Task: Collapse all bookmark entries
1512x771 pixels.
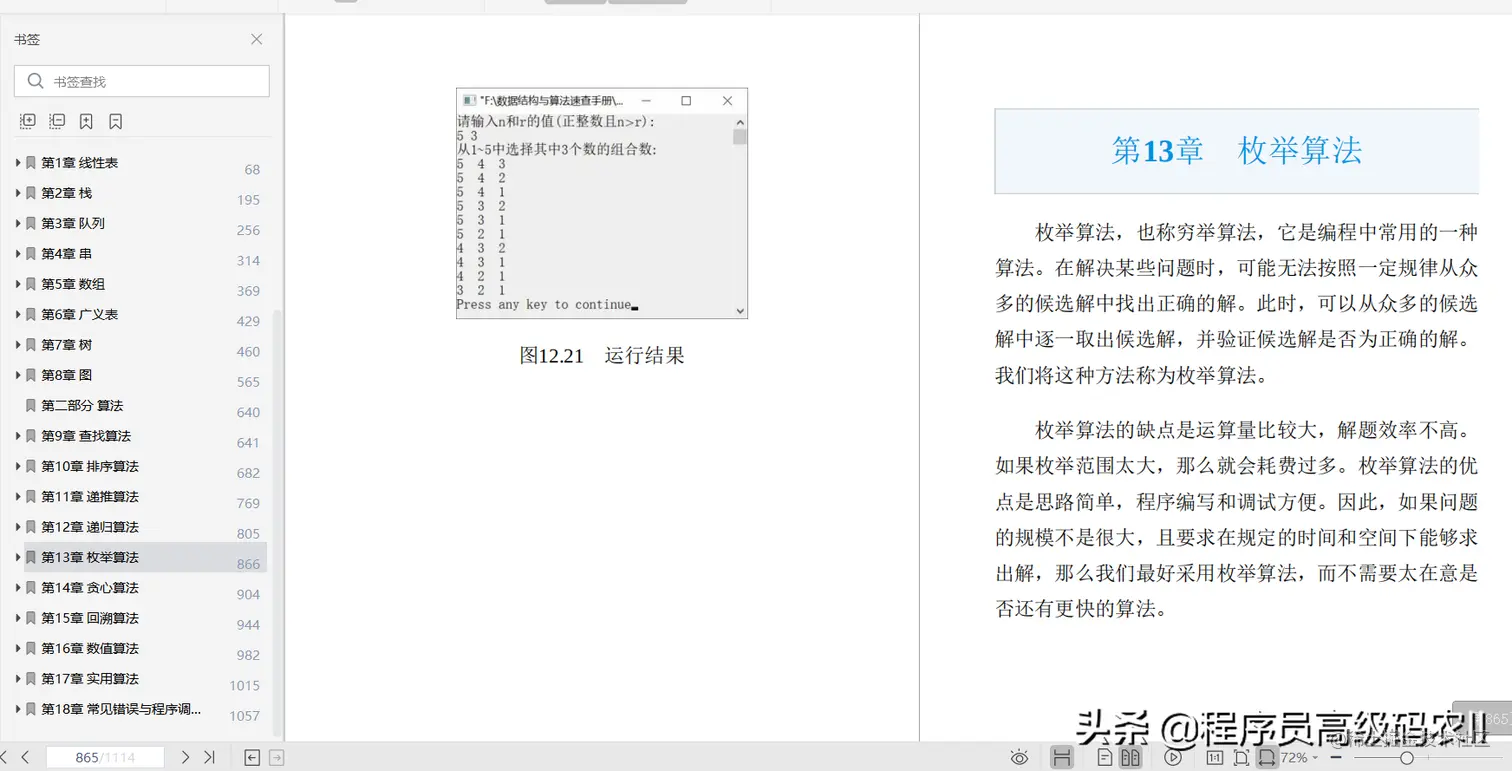Action: pyautogui.click(x=57, y=121)
